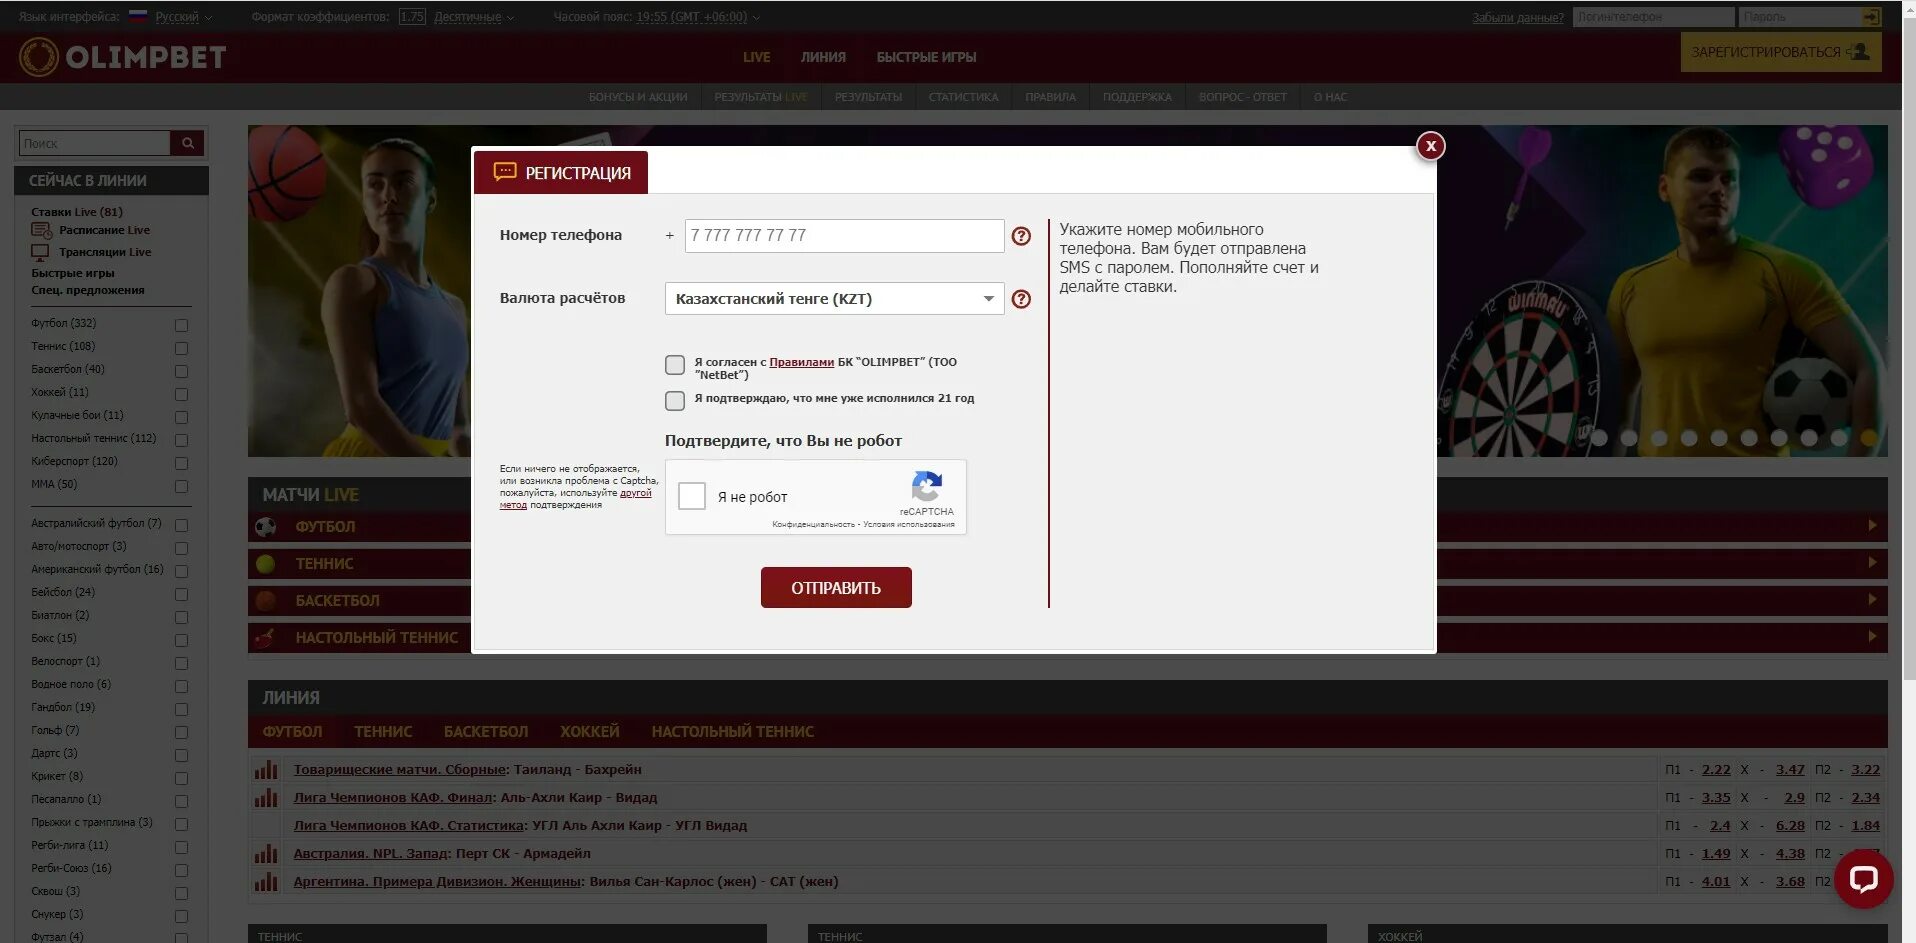The image size is (1916, 943).
Task: Click the table tennis paddle icon
Action: pyautogui.click(x=266, y=638)
